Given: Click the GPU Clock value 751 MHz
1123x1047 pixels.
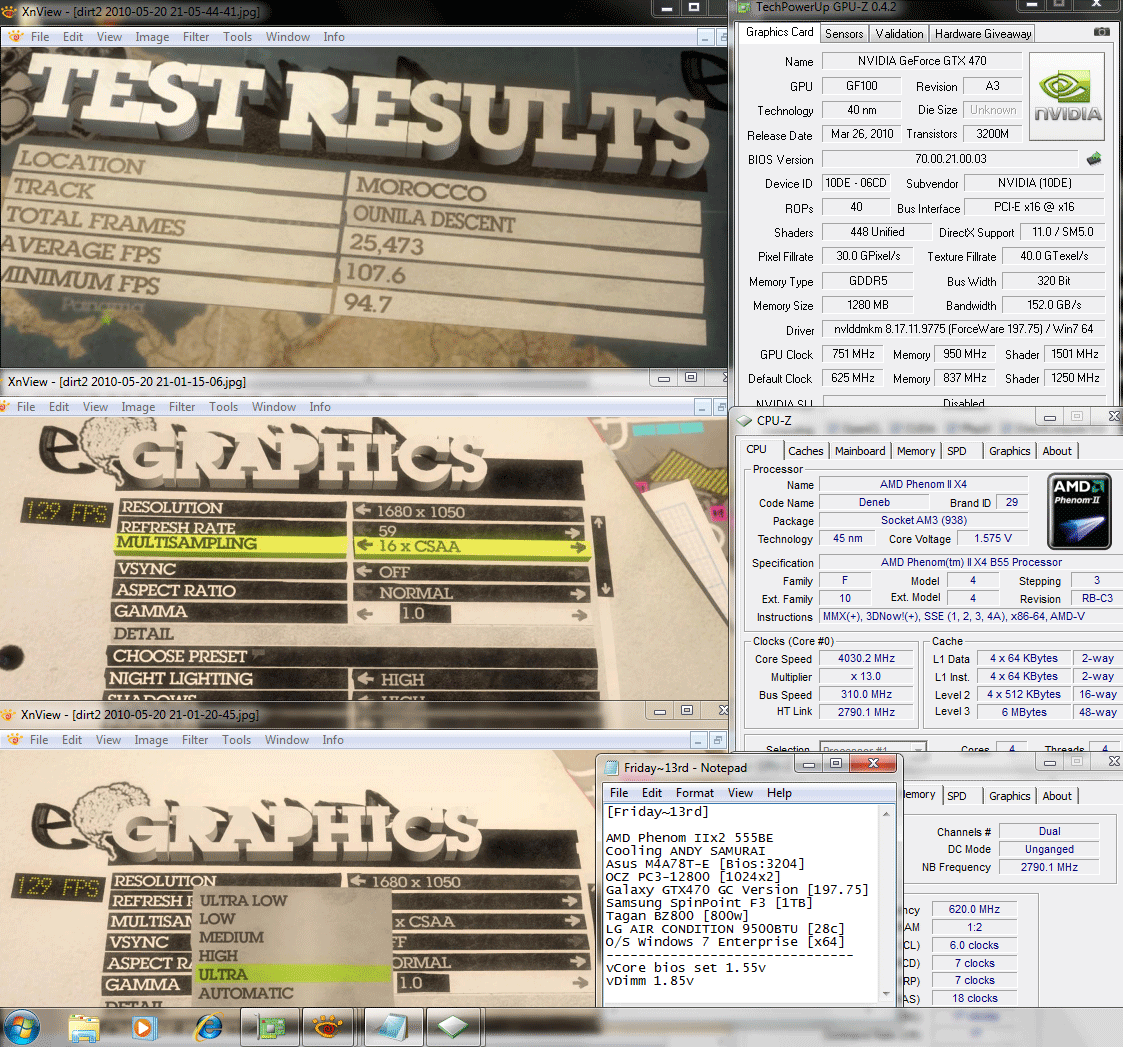Looking at the screenshot, I should 853,354.
